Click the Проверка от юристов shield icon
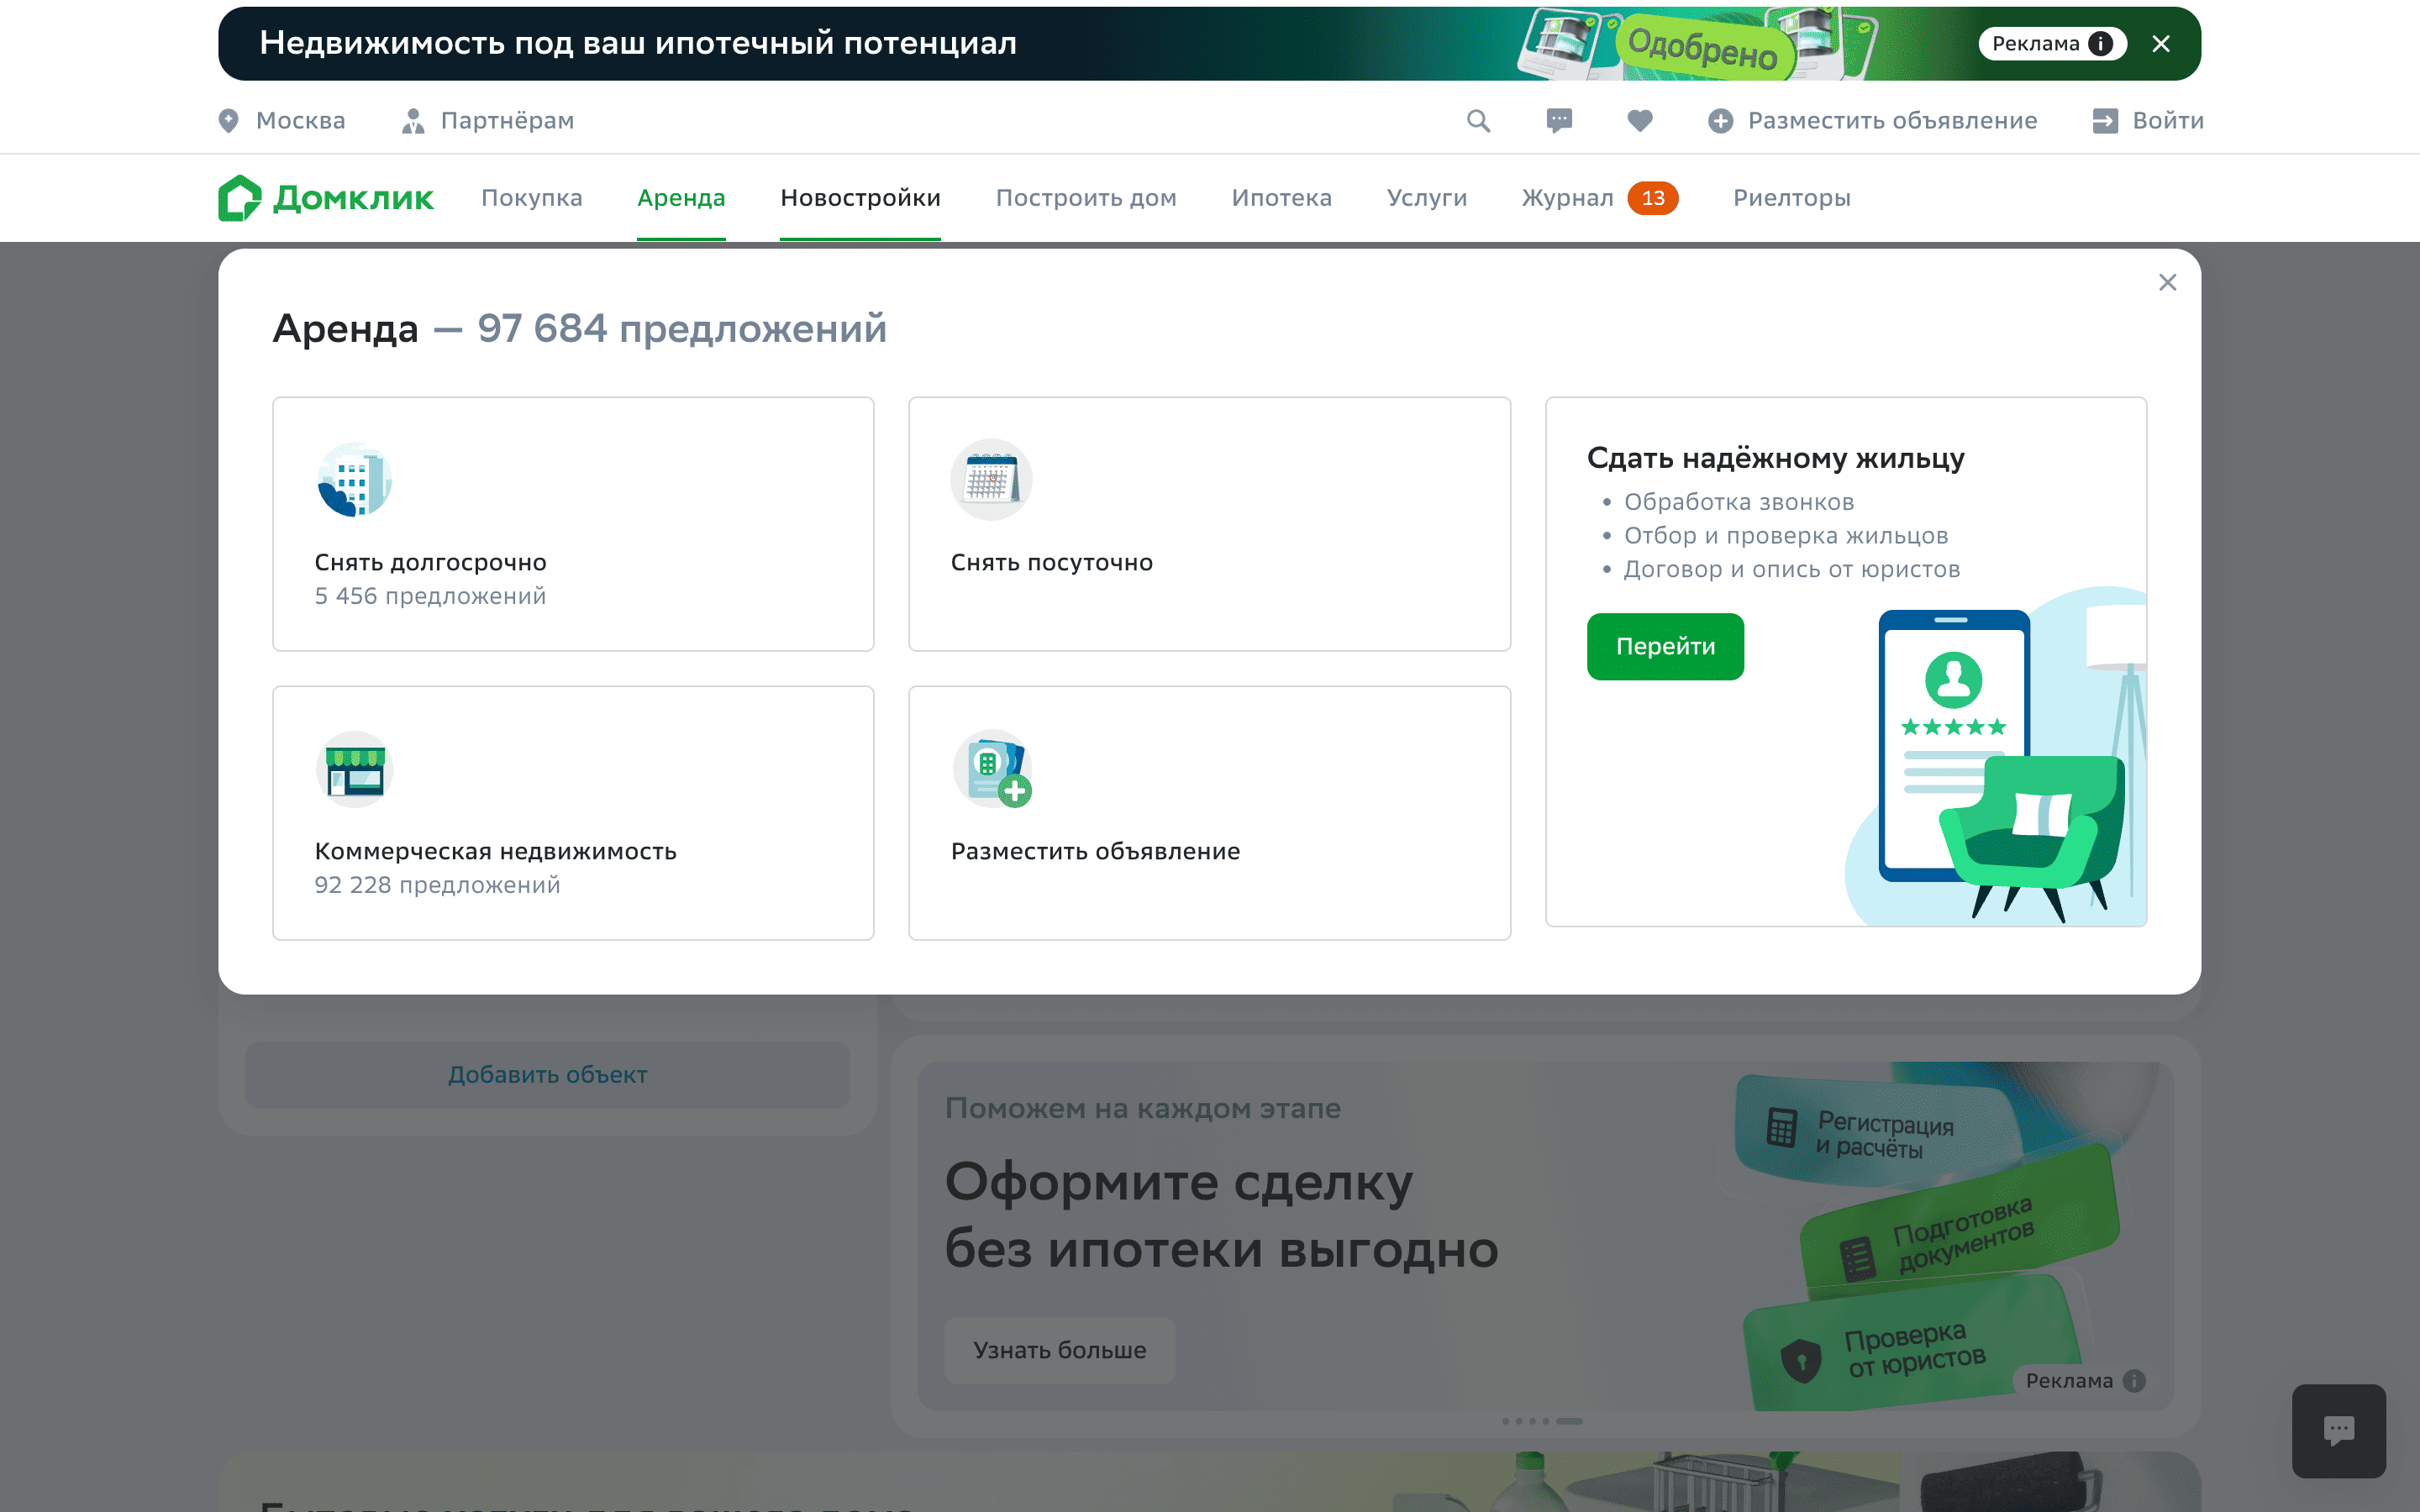The height and width of the screenshot is (1512, 2420). (1801, 1361)
